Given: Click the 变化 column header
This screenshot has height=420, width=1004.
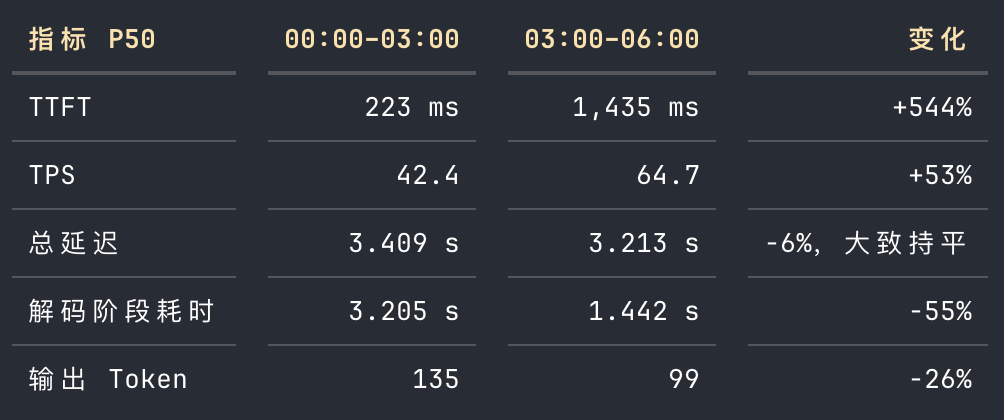Looking at the screenshot, I should tap(937, 40).
